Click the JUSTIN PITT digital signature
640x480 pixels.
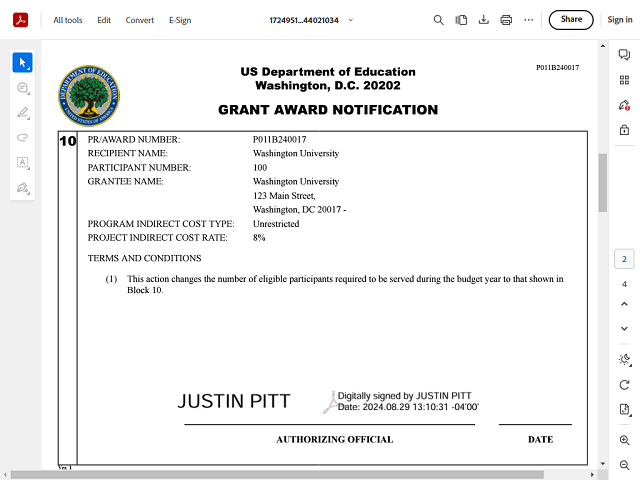[328, 401]
